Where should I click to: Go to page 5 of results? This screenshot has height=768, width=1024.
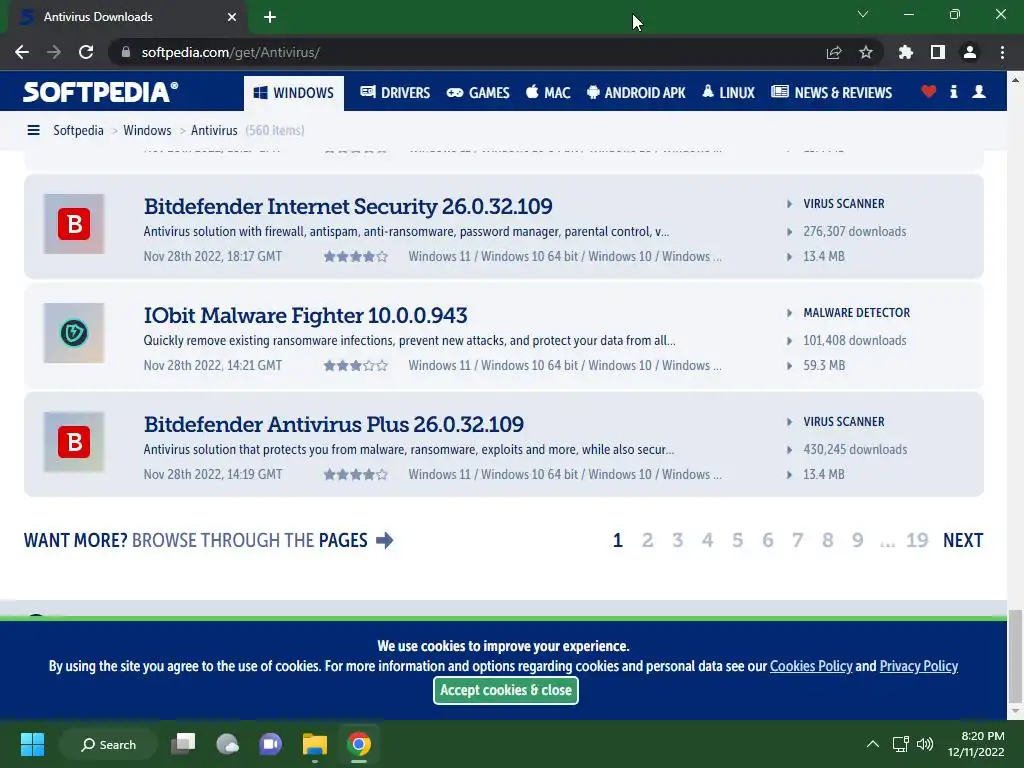[737, 541]
